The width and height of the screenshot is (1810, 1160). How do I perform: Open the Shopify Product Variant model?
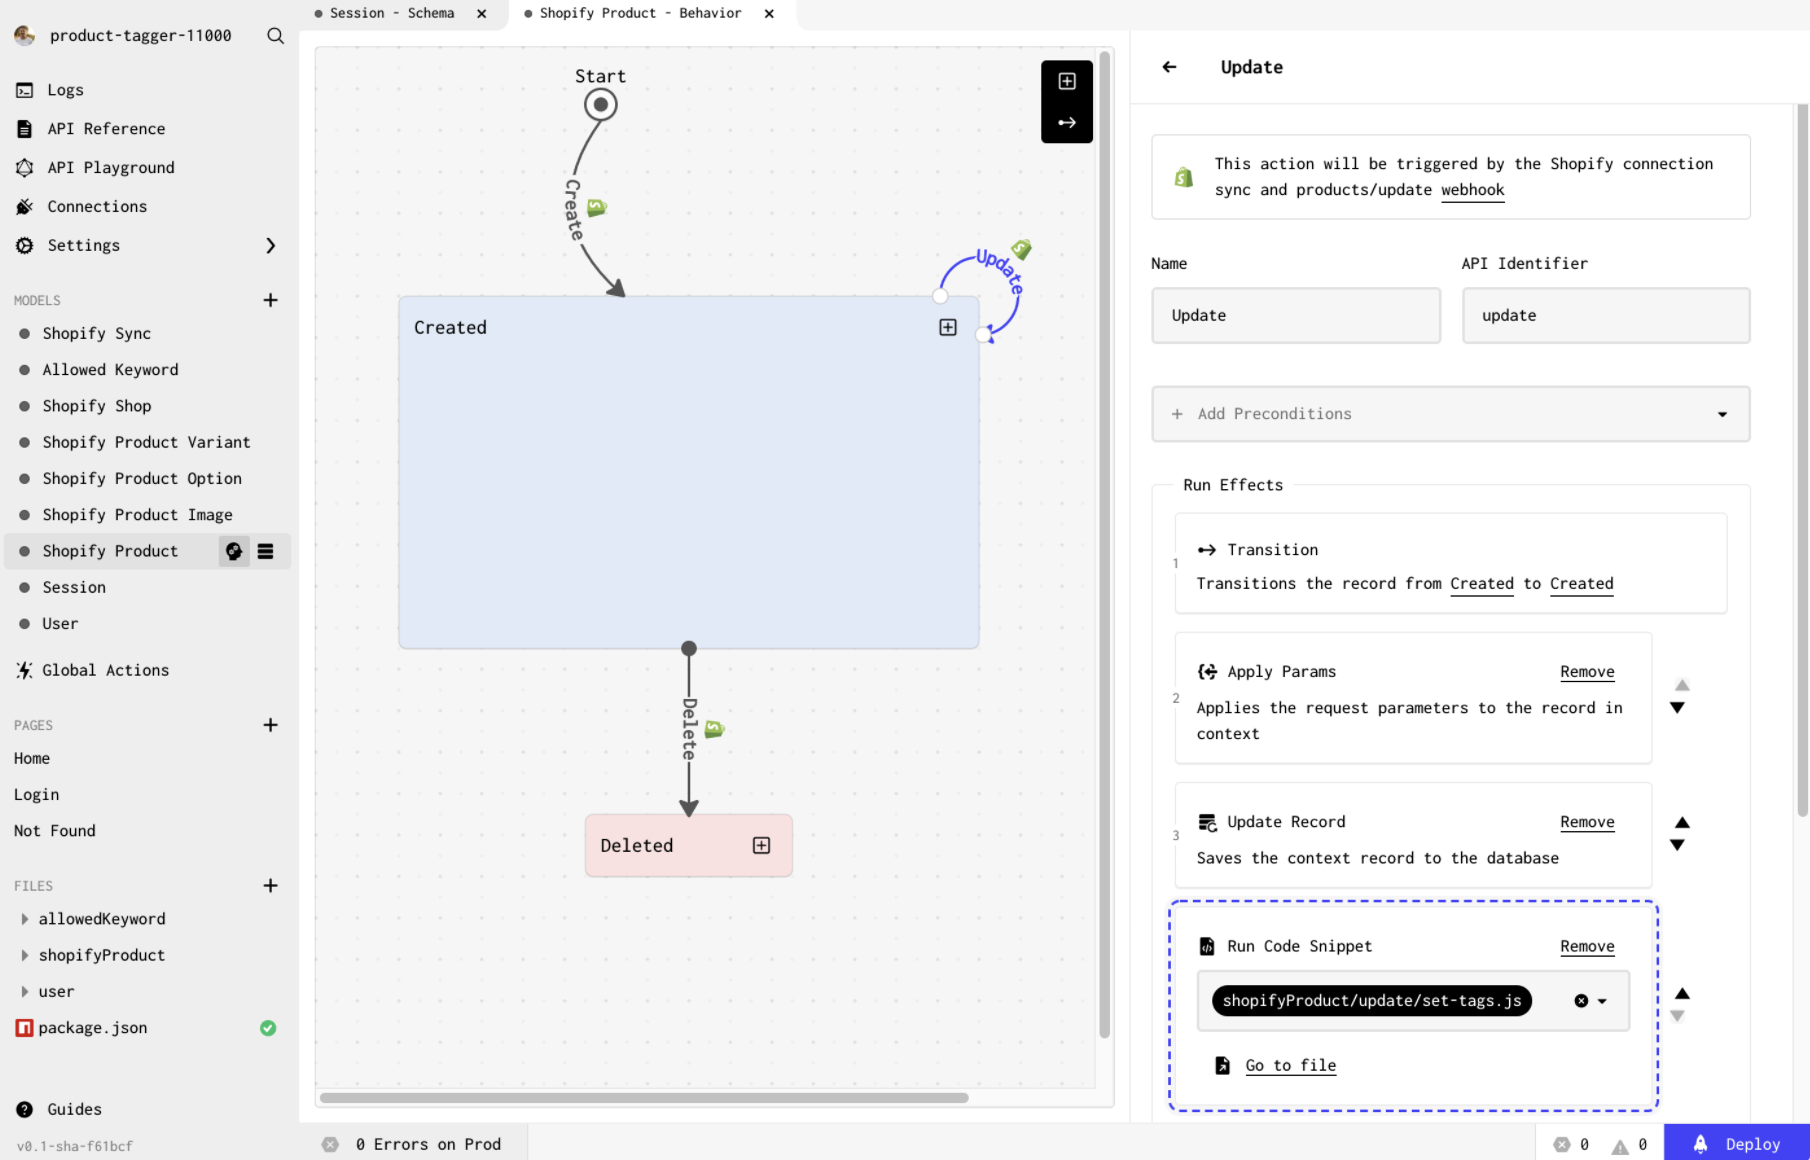146,442
